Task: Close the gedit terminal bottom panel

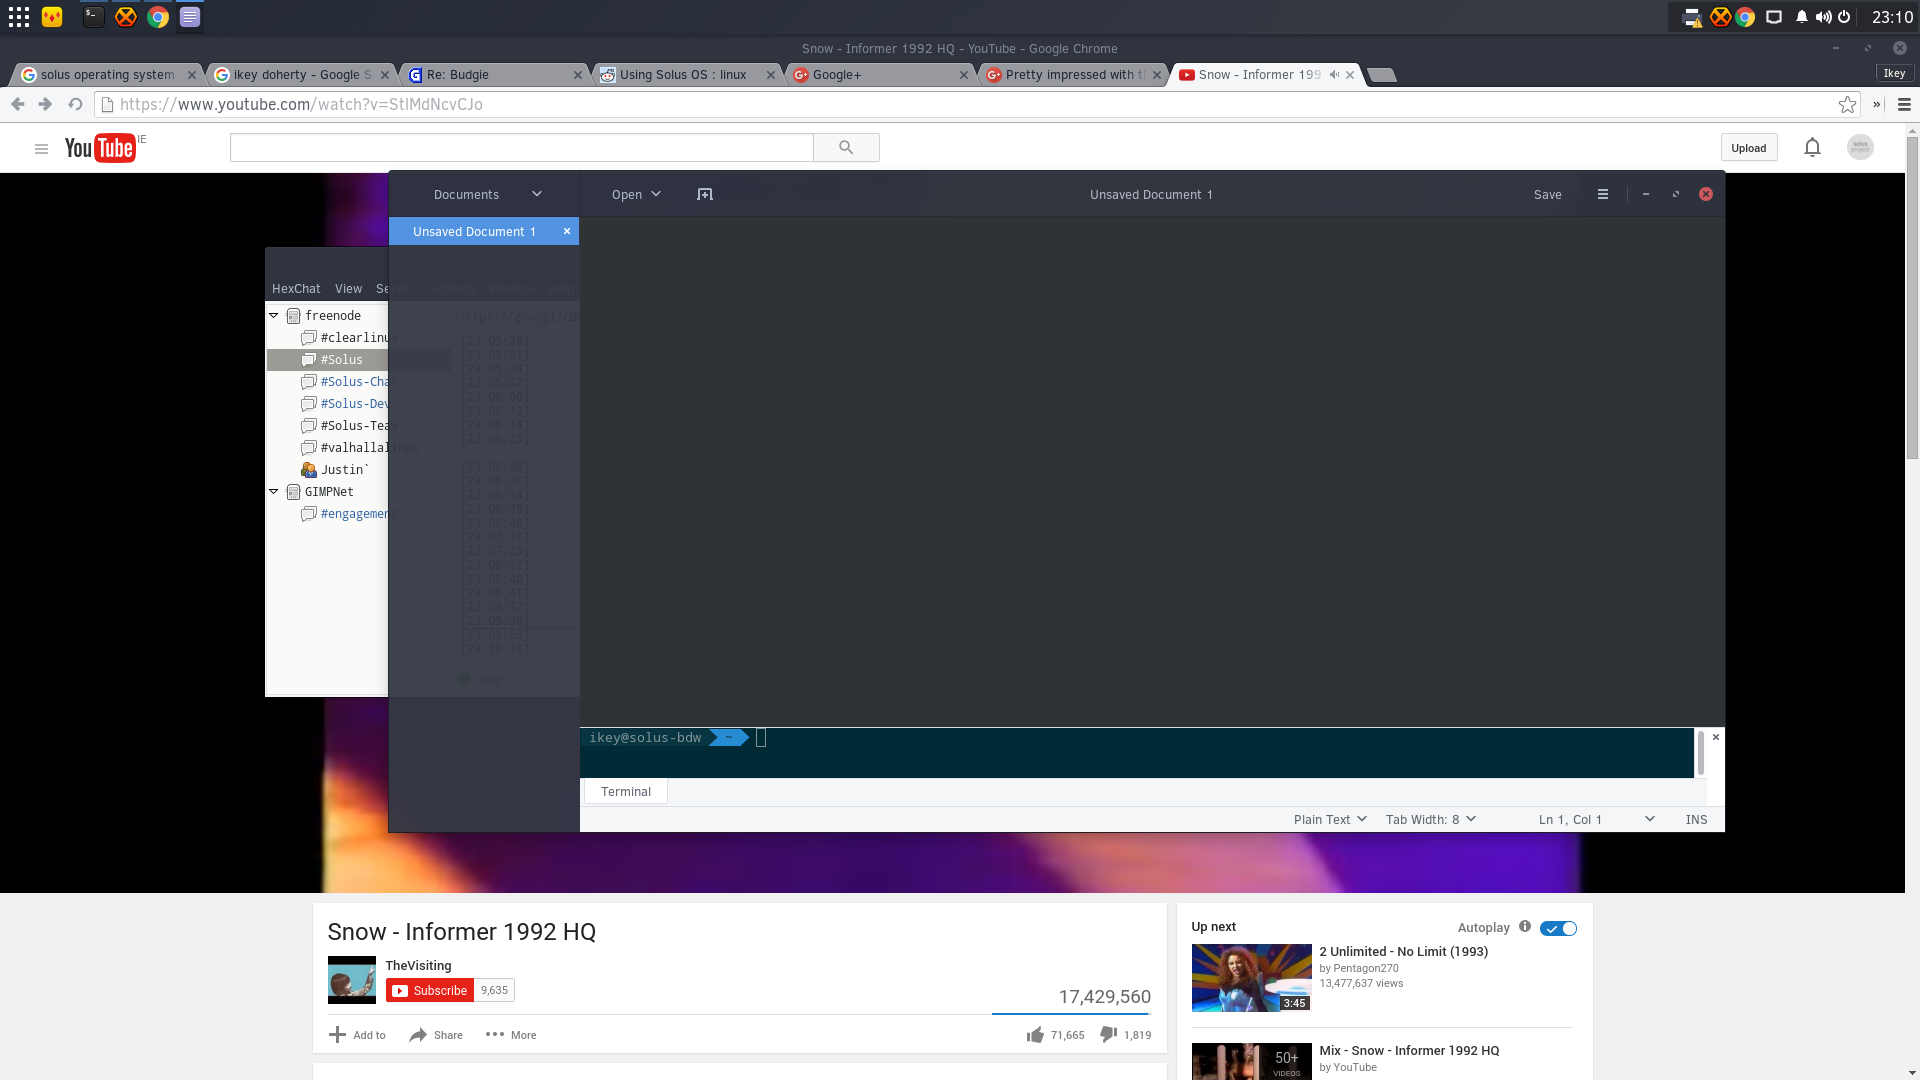Action: click(x=1716, y=737)
